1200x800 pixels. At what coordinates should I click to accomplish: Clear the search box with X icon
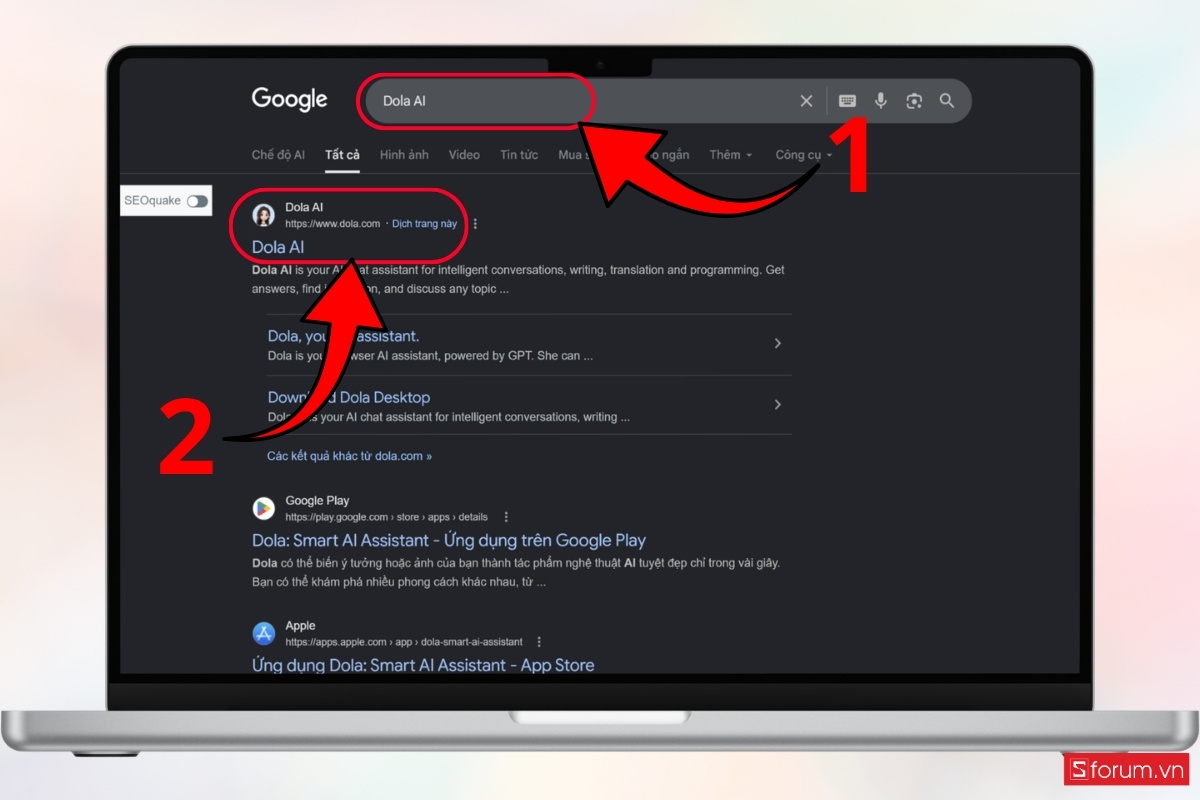click(806, 101)
